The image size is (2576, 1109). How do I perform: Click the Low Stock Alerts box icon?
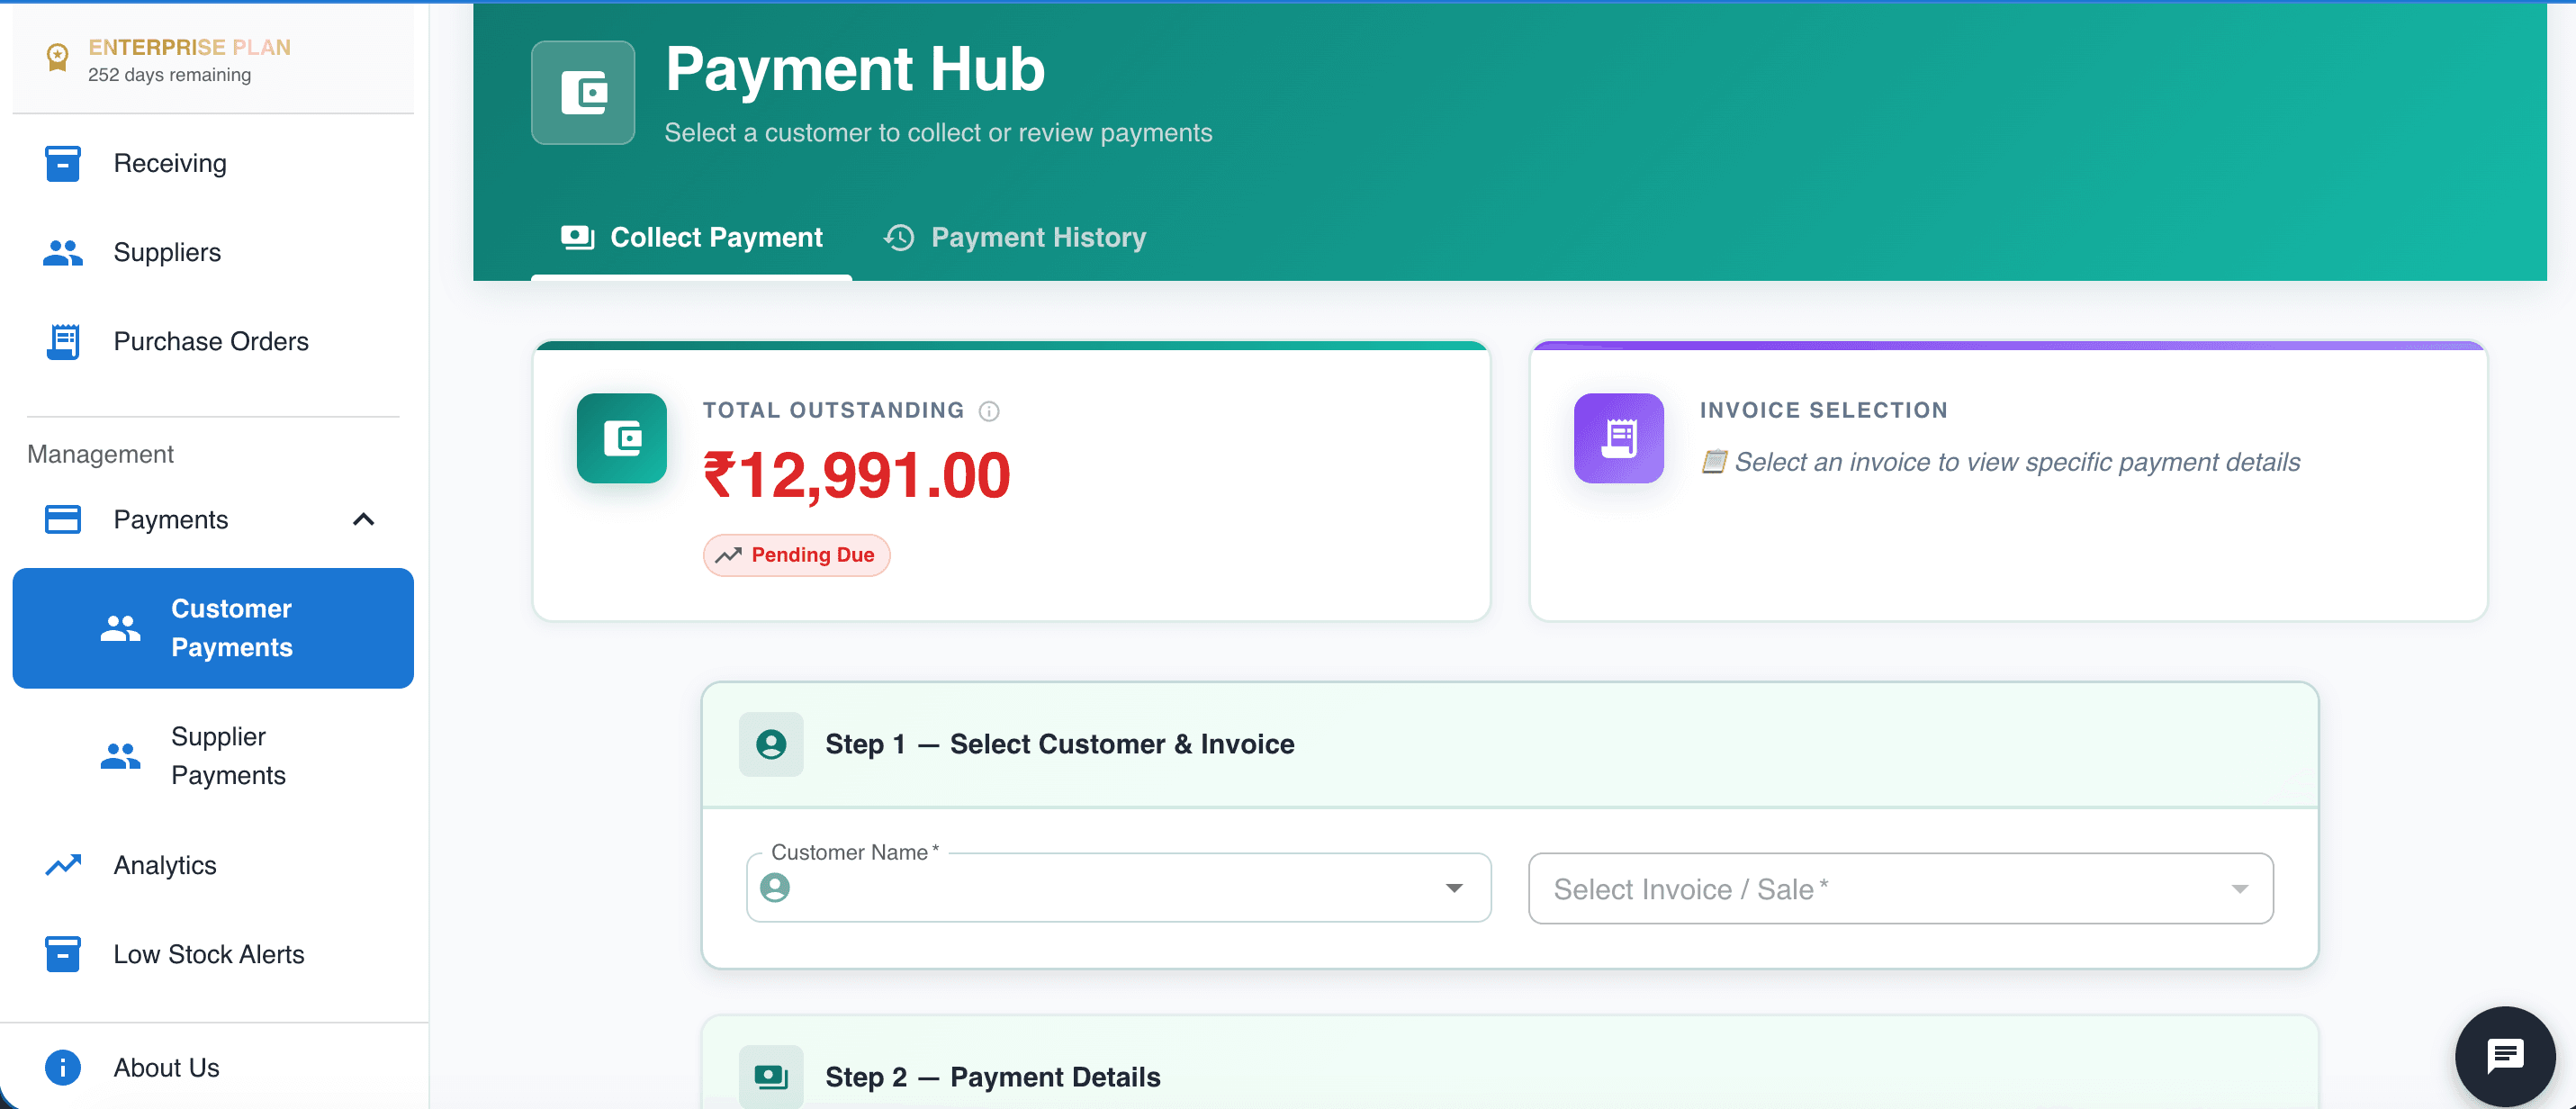click(x=62, y=953)
